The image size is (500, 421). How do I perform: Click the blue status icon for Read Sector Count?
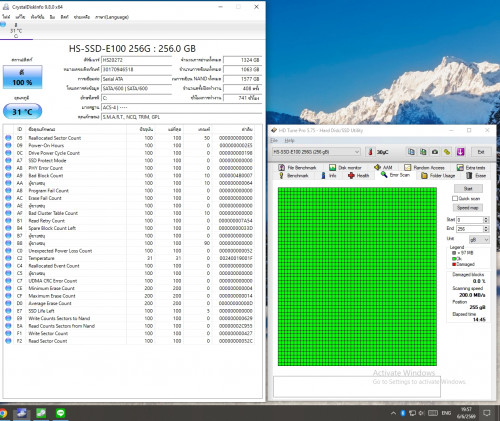pyautogui.click(x=8, y=341)
